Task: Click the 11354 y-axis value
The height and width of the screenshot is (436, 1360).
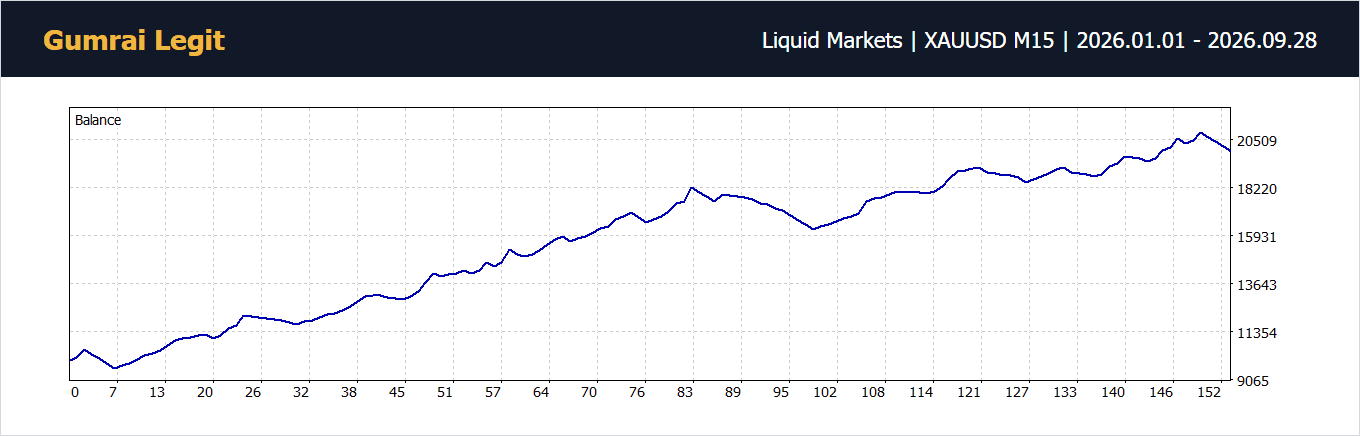Action: point(1258,333)
